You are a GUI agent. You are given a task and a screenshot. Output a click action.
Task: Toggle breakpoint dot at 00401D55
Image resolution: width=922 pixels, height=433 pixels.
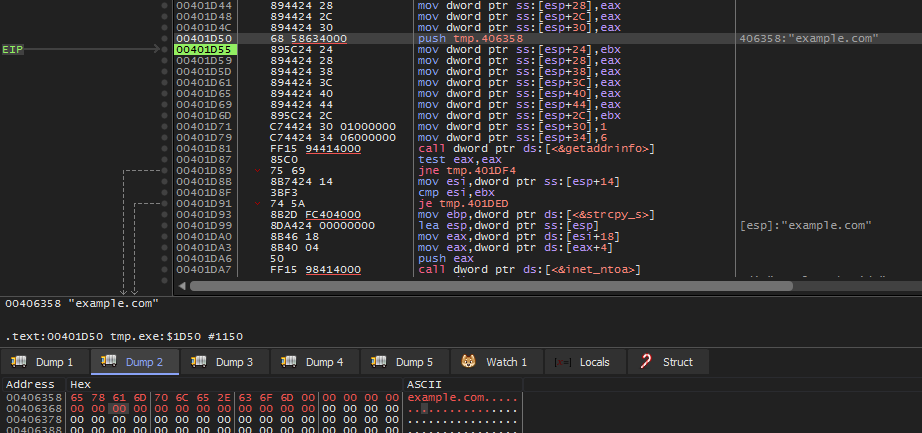tap(165, 49)
